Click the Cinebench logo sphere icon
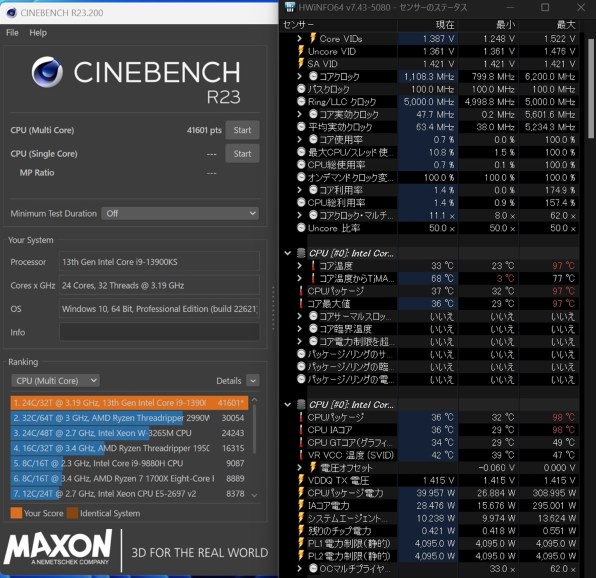 (47, 72)
